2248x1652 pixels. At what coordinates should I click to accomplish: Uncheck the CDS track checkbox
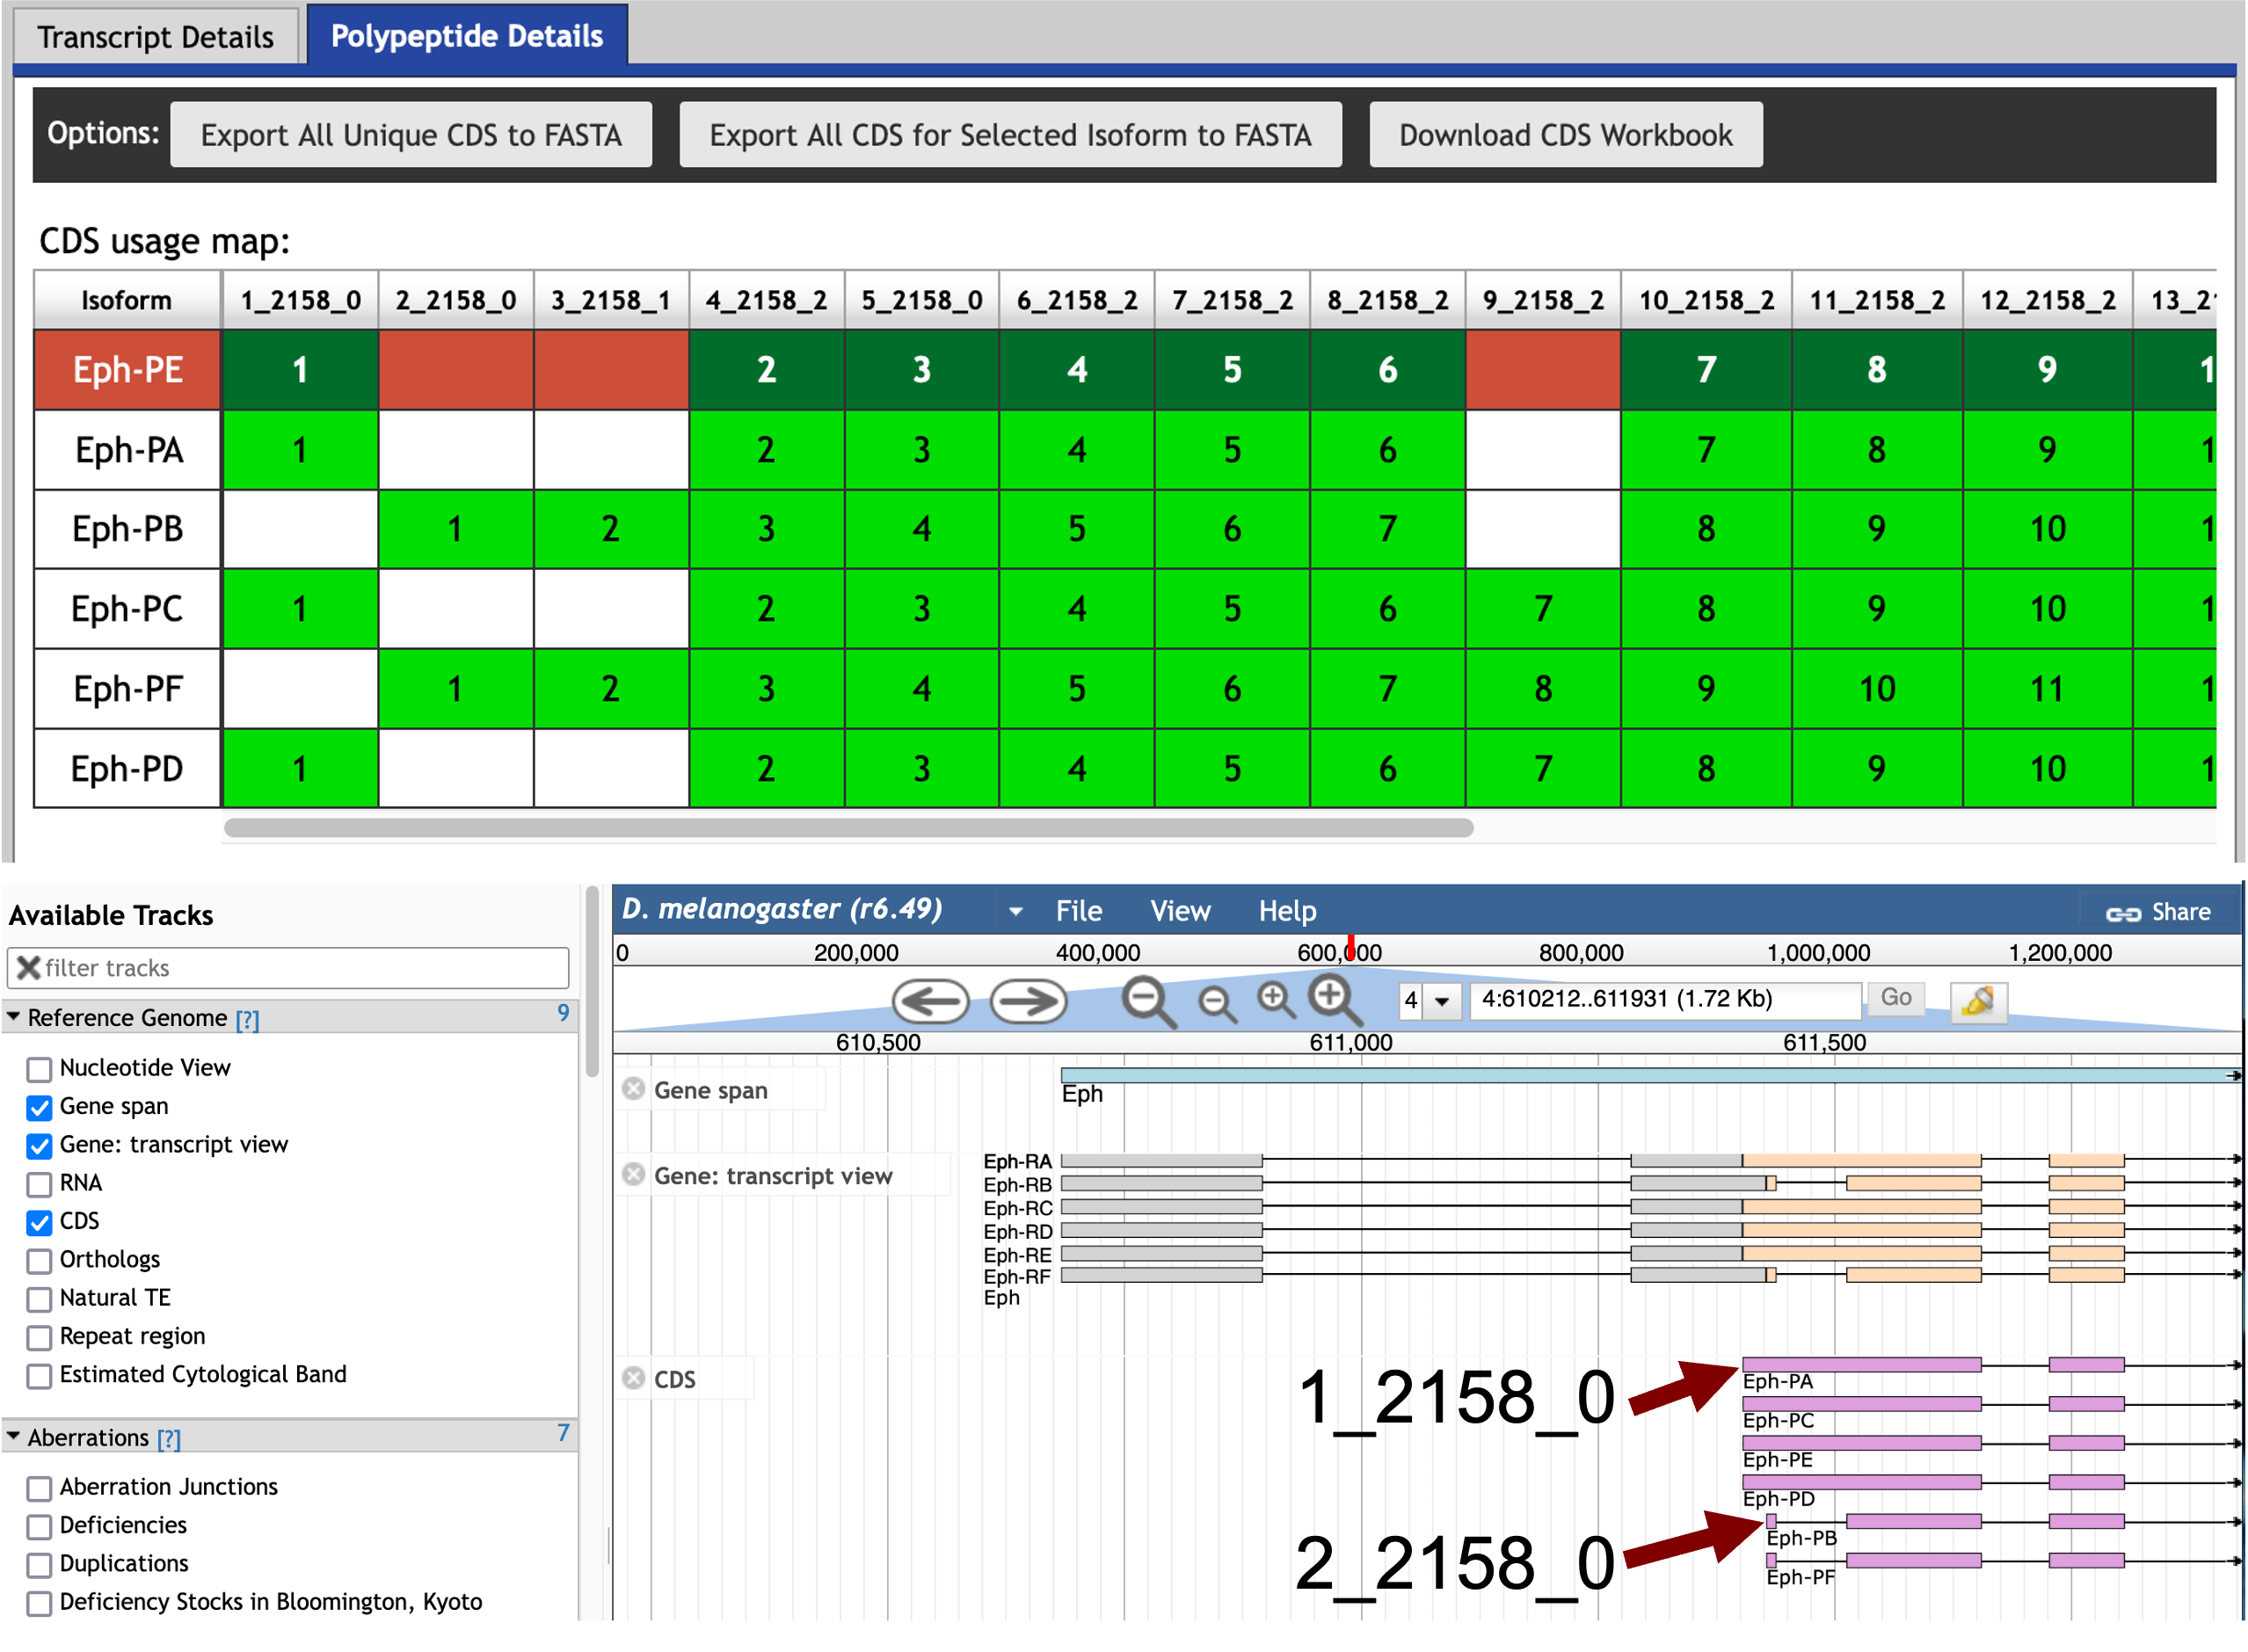(39, 1222)
